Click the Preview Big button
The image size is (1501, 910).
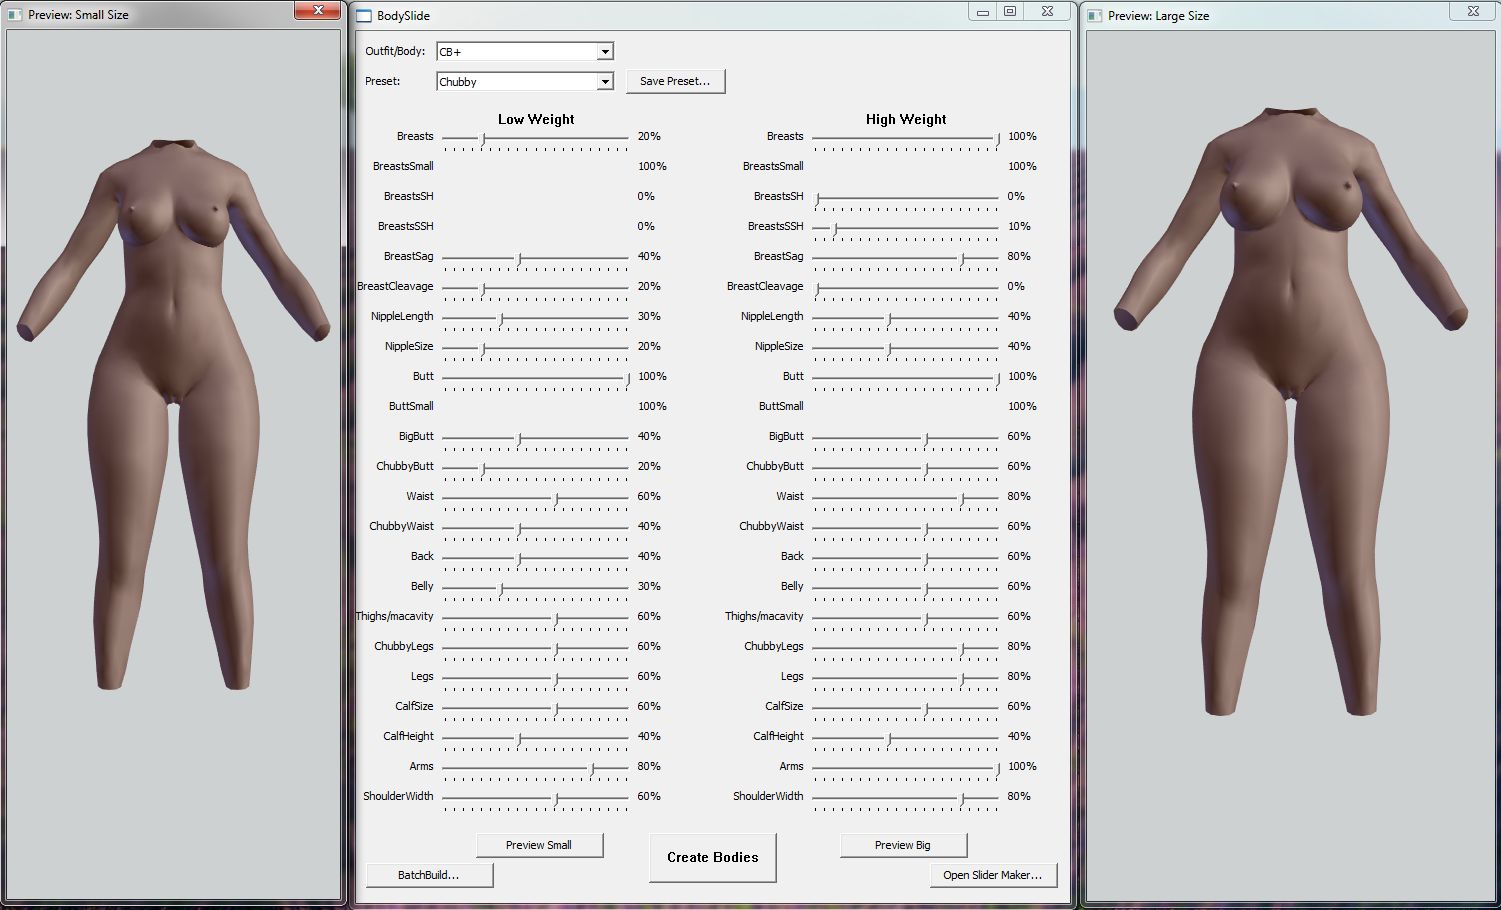tap(903, 845)
